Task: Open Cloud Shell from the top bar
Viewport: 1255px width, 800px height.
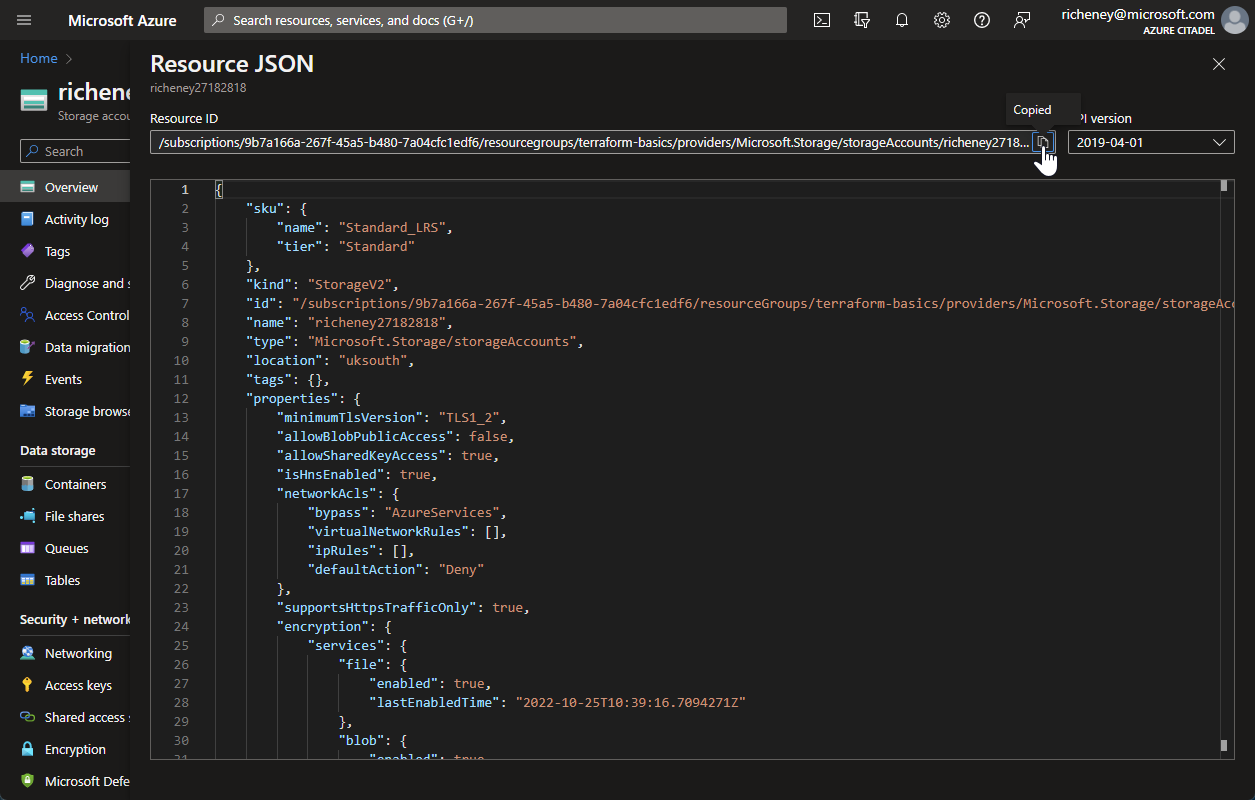Action: click(821, 19)
